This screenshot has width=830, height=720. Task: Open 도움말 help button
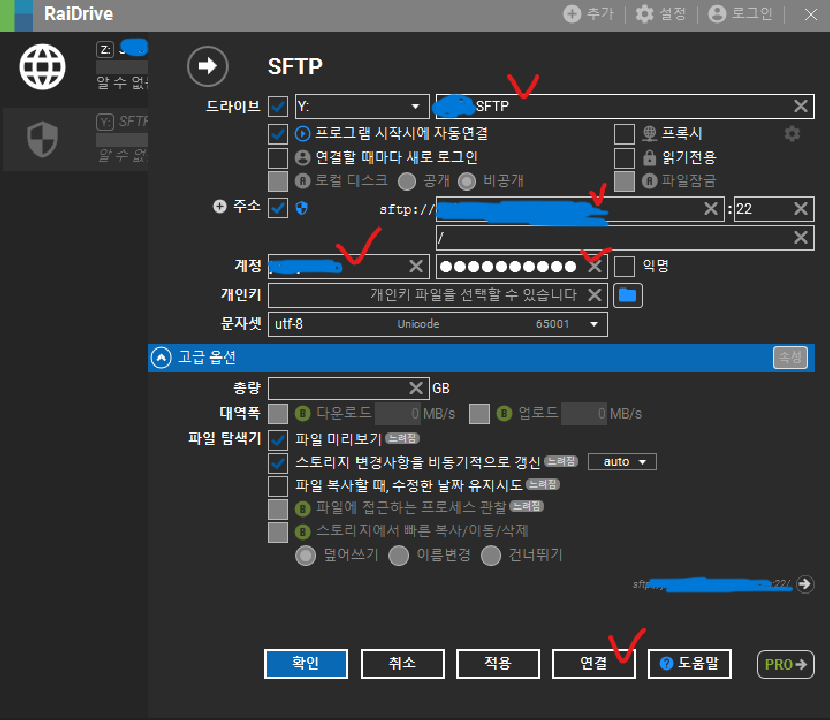coord(690,663)
